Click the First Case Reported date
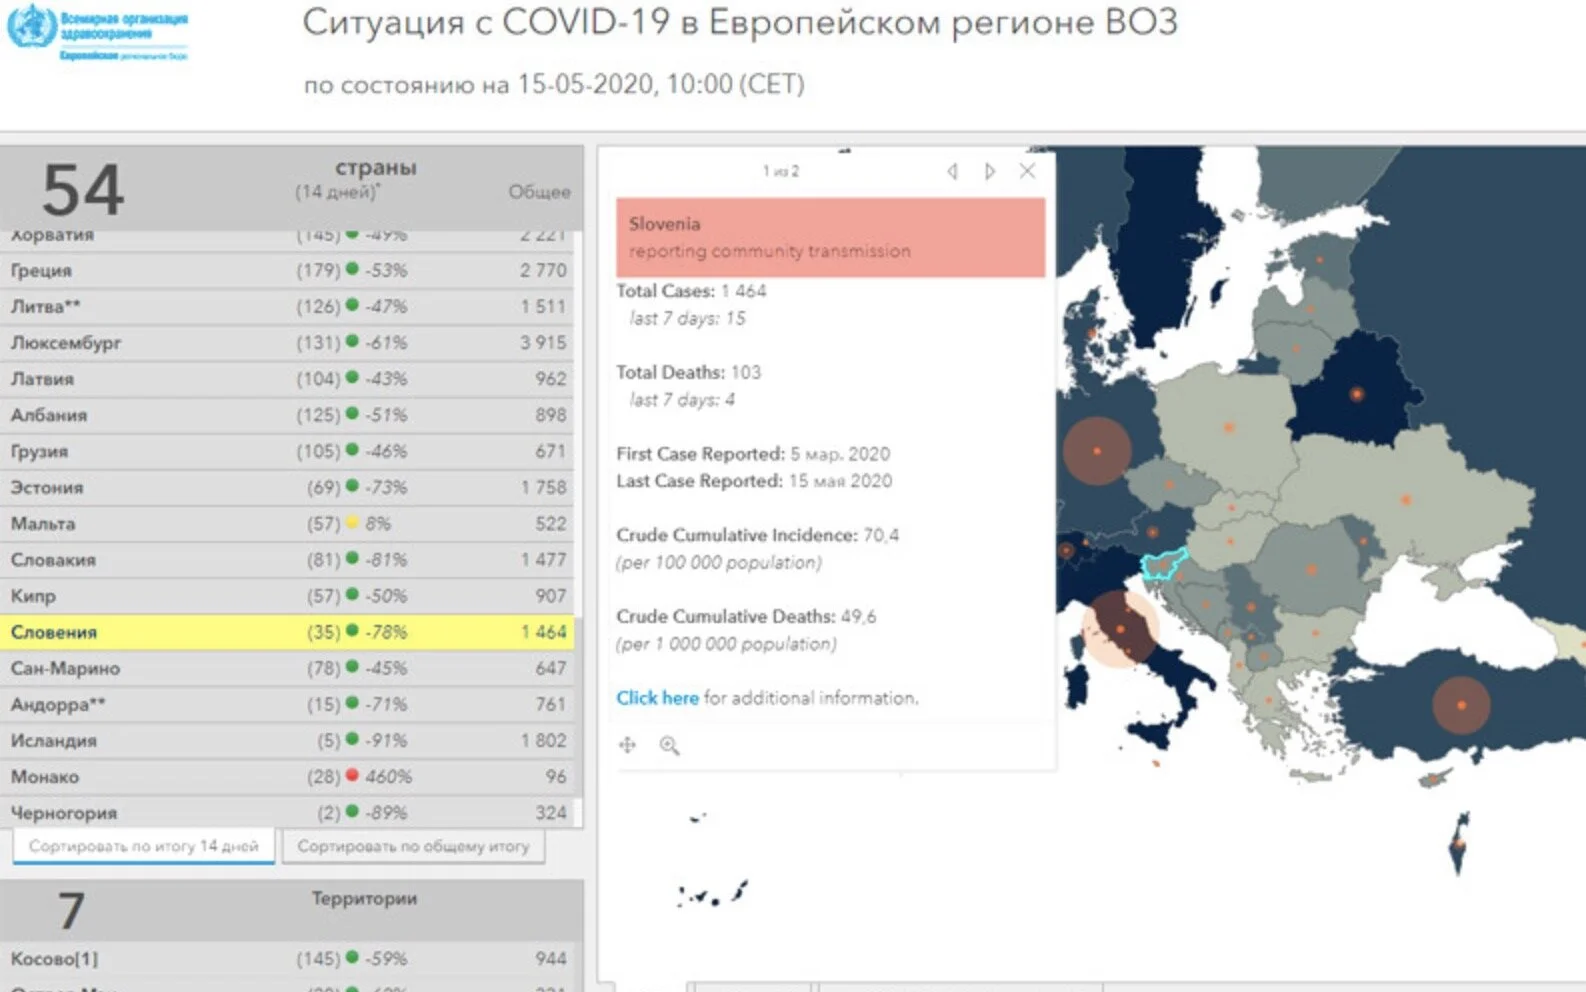Viewport: 1586px width, 992px height. click(x=840, y=454)
